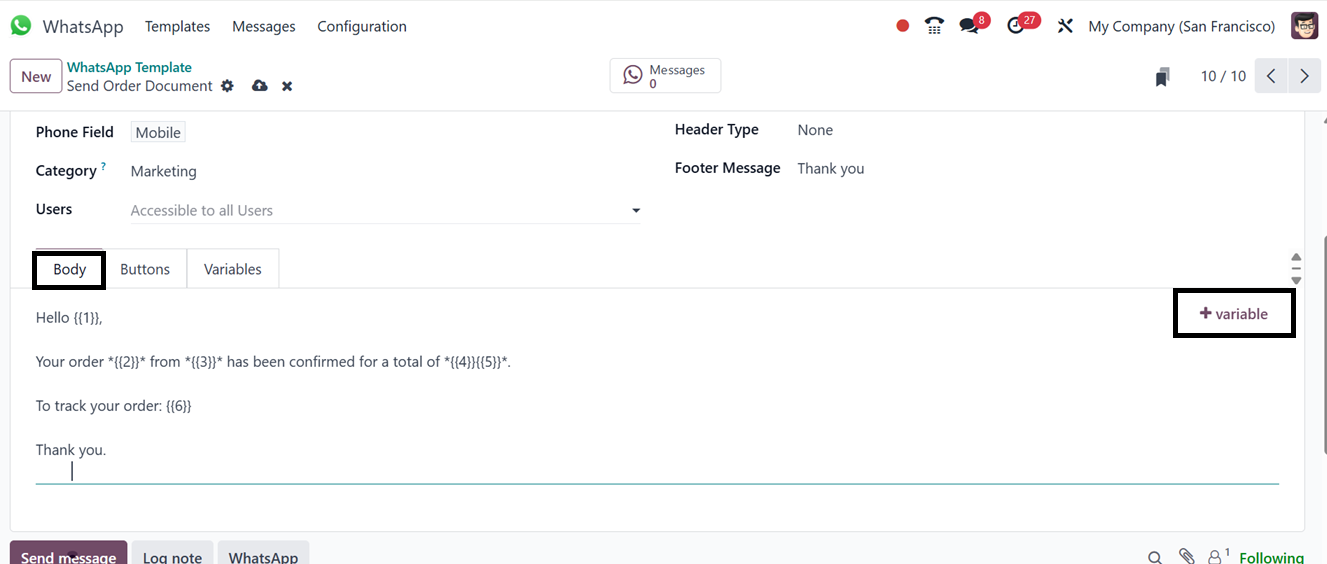Go to the previous record arrow
The image size is (1327, 564).
(x=1271, y=76)
